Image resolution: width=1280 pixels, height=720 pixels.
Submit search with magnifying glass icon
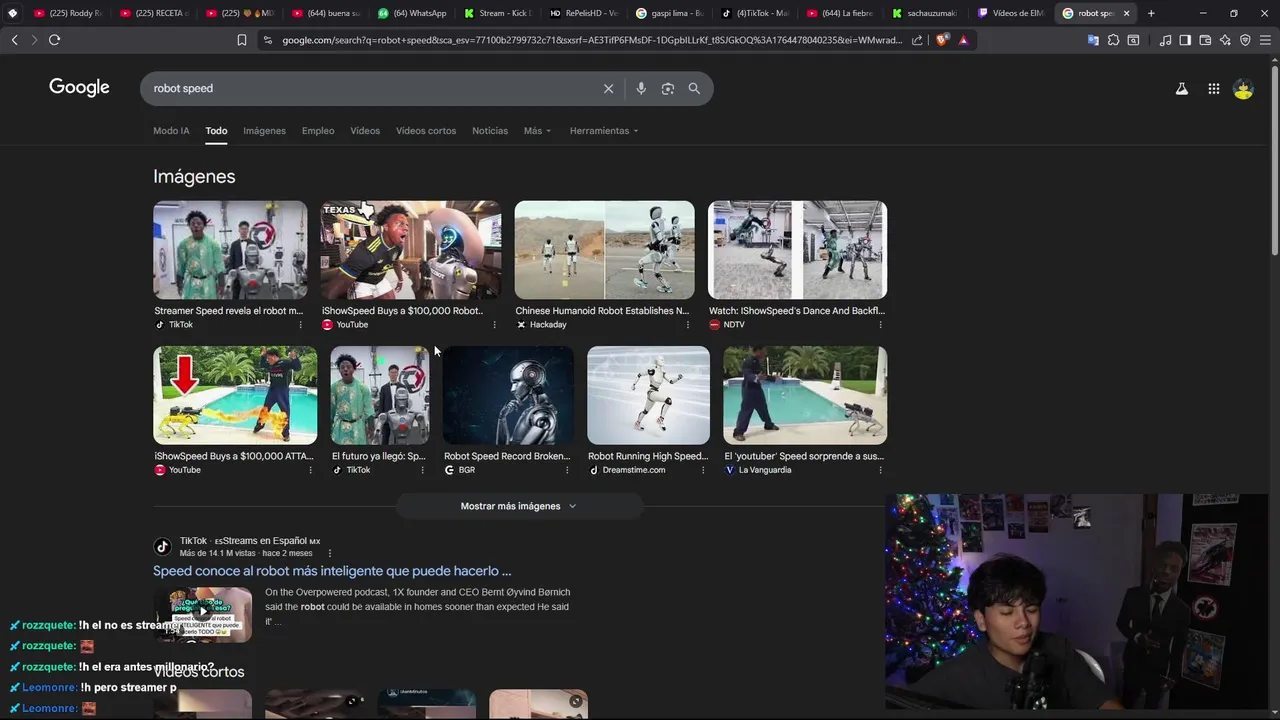(x=694, y=88)
